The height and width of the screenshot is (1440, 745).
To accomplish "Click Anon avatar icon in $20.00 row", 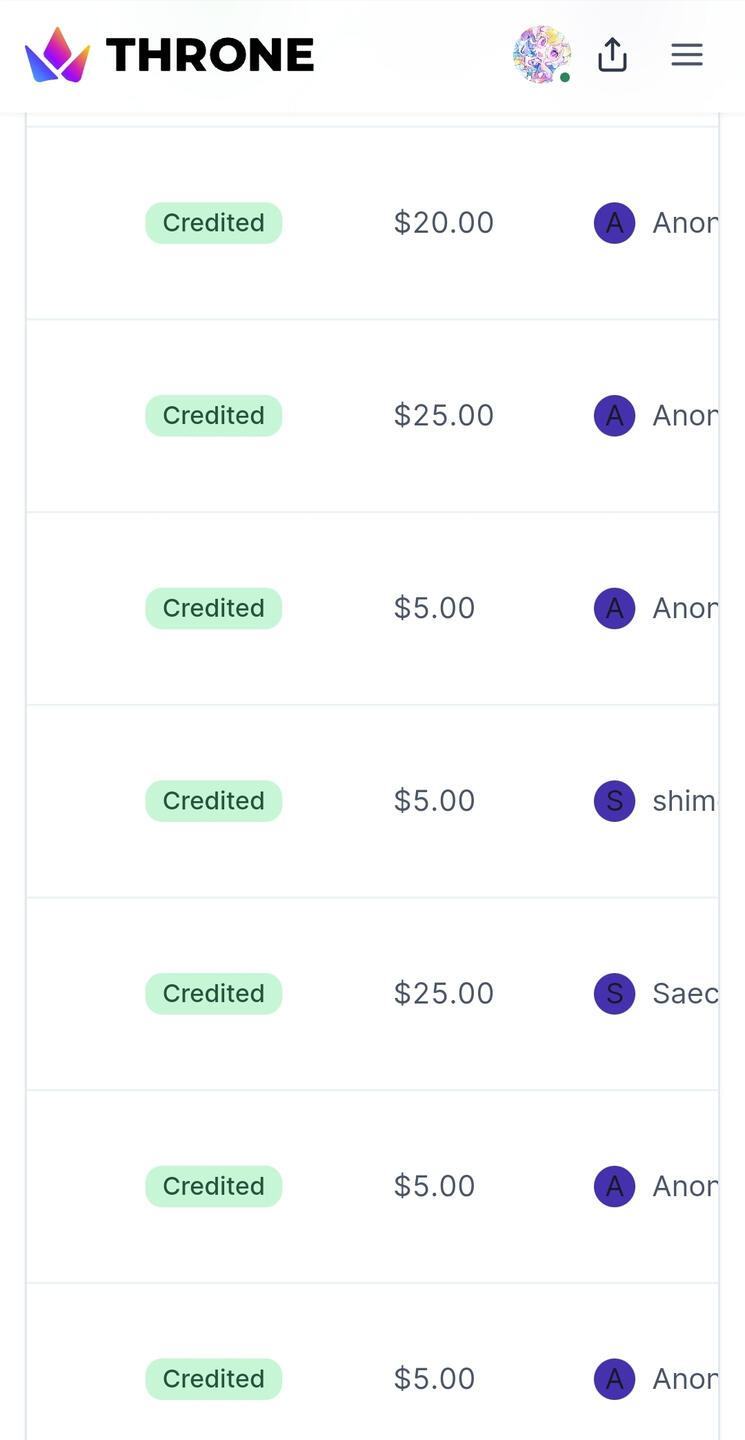I will 614,223.
